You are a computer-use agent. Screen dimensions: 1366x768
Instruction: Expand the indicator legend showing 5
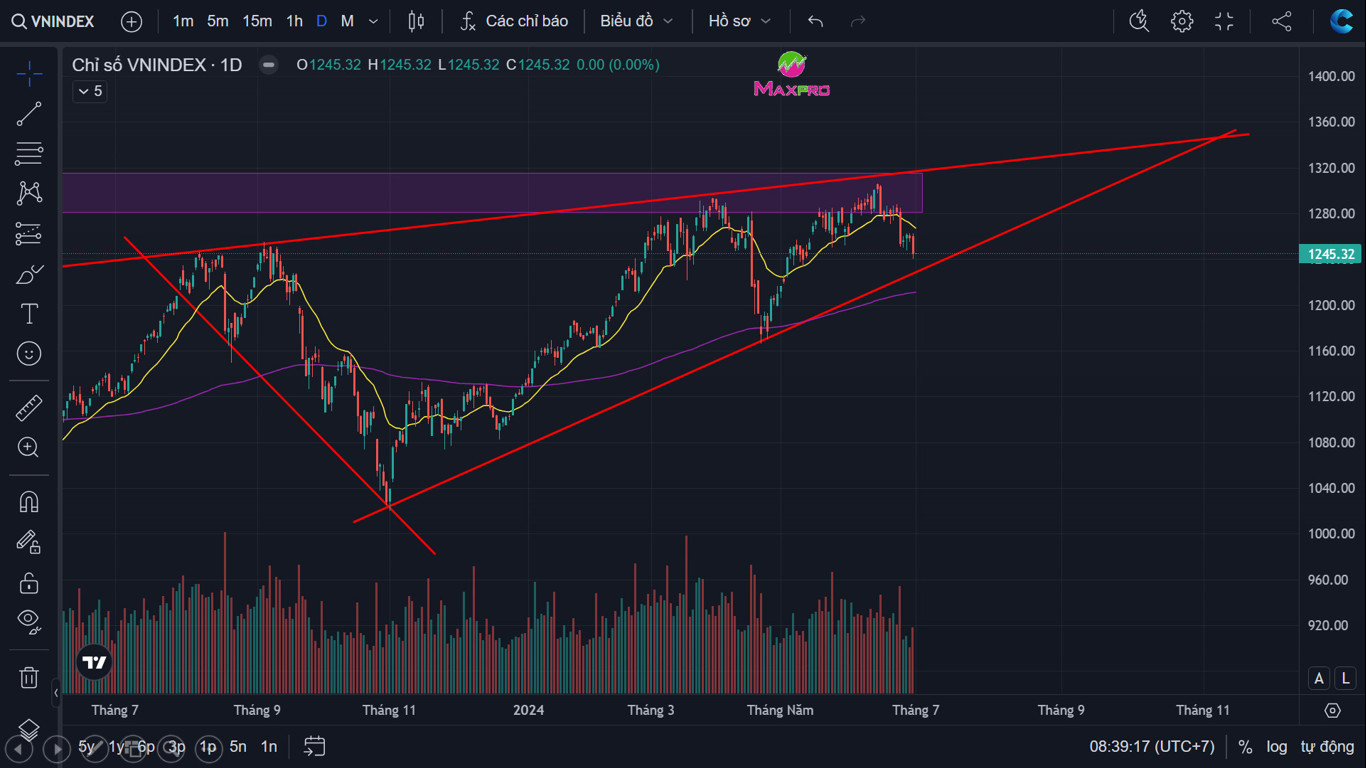tap(89, 91)
